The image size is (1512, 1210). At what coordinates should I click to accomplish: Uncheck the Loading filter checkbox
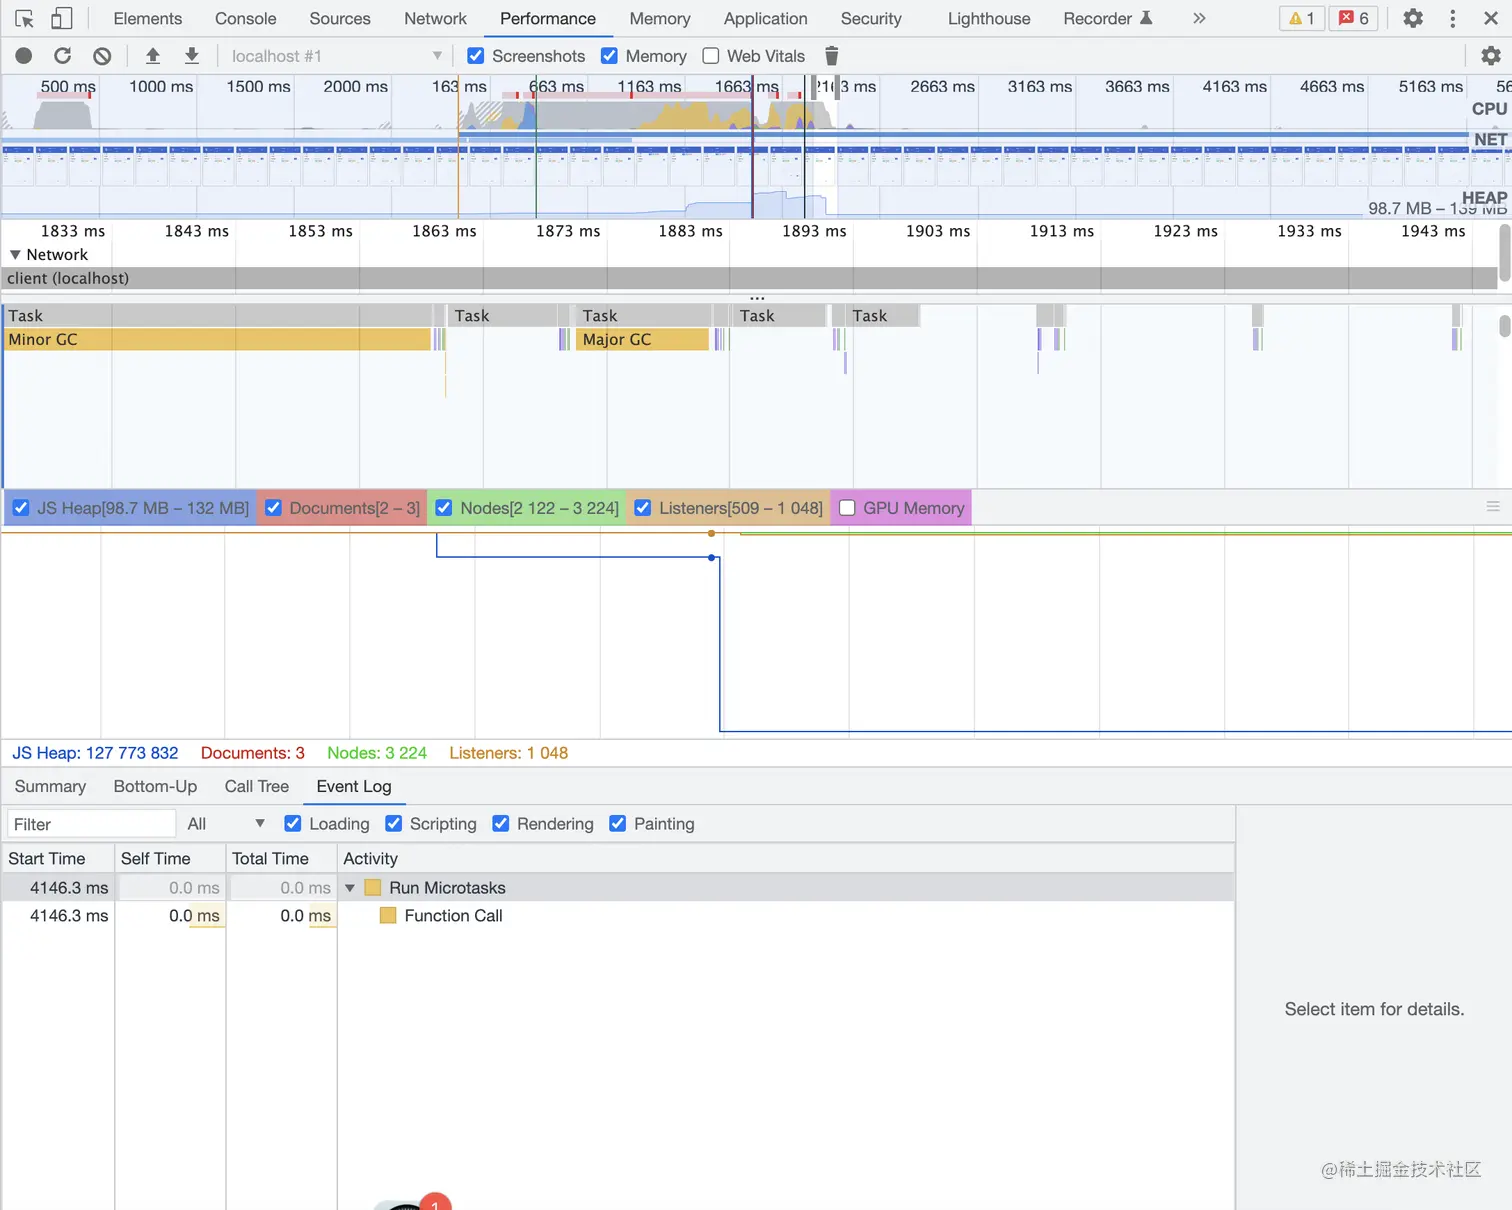[293, 824]
